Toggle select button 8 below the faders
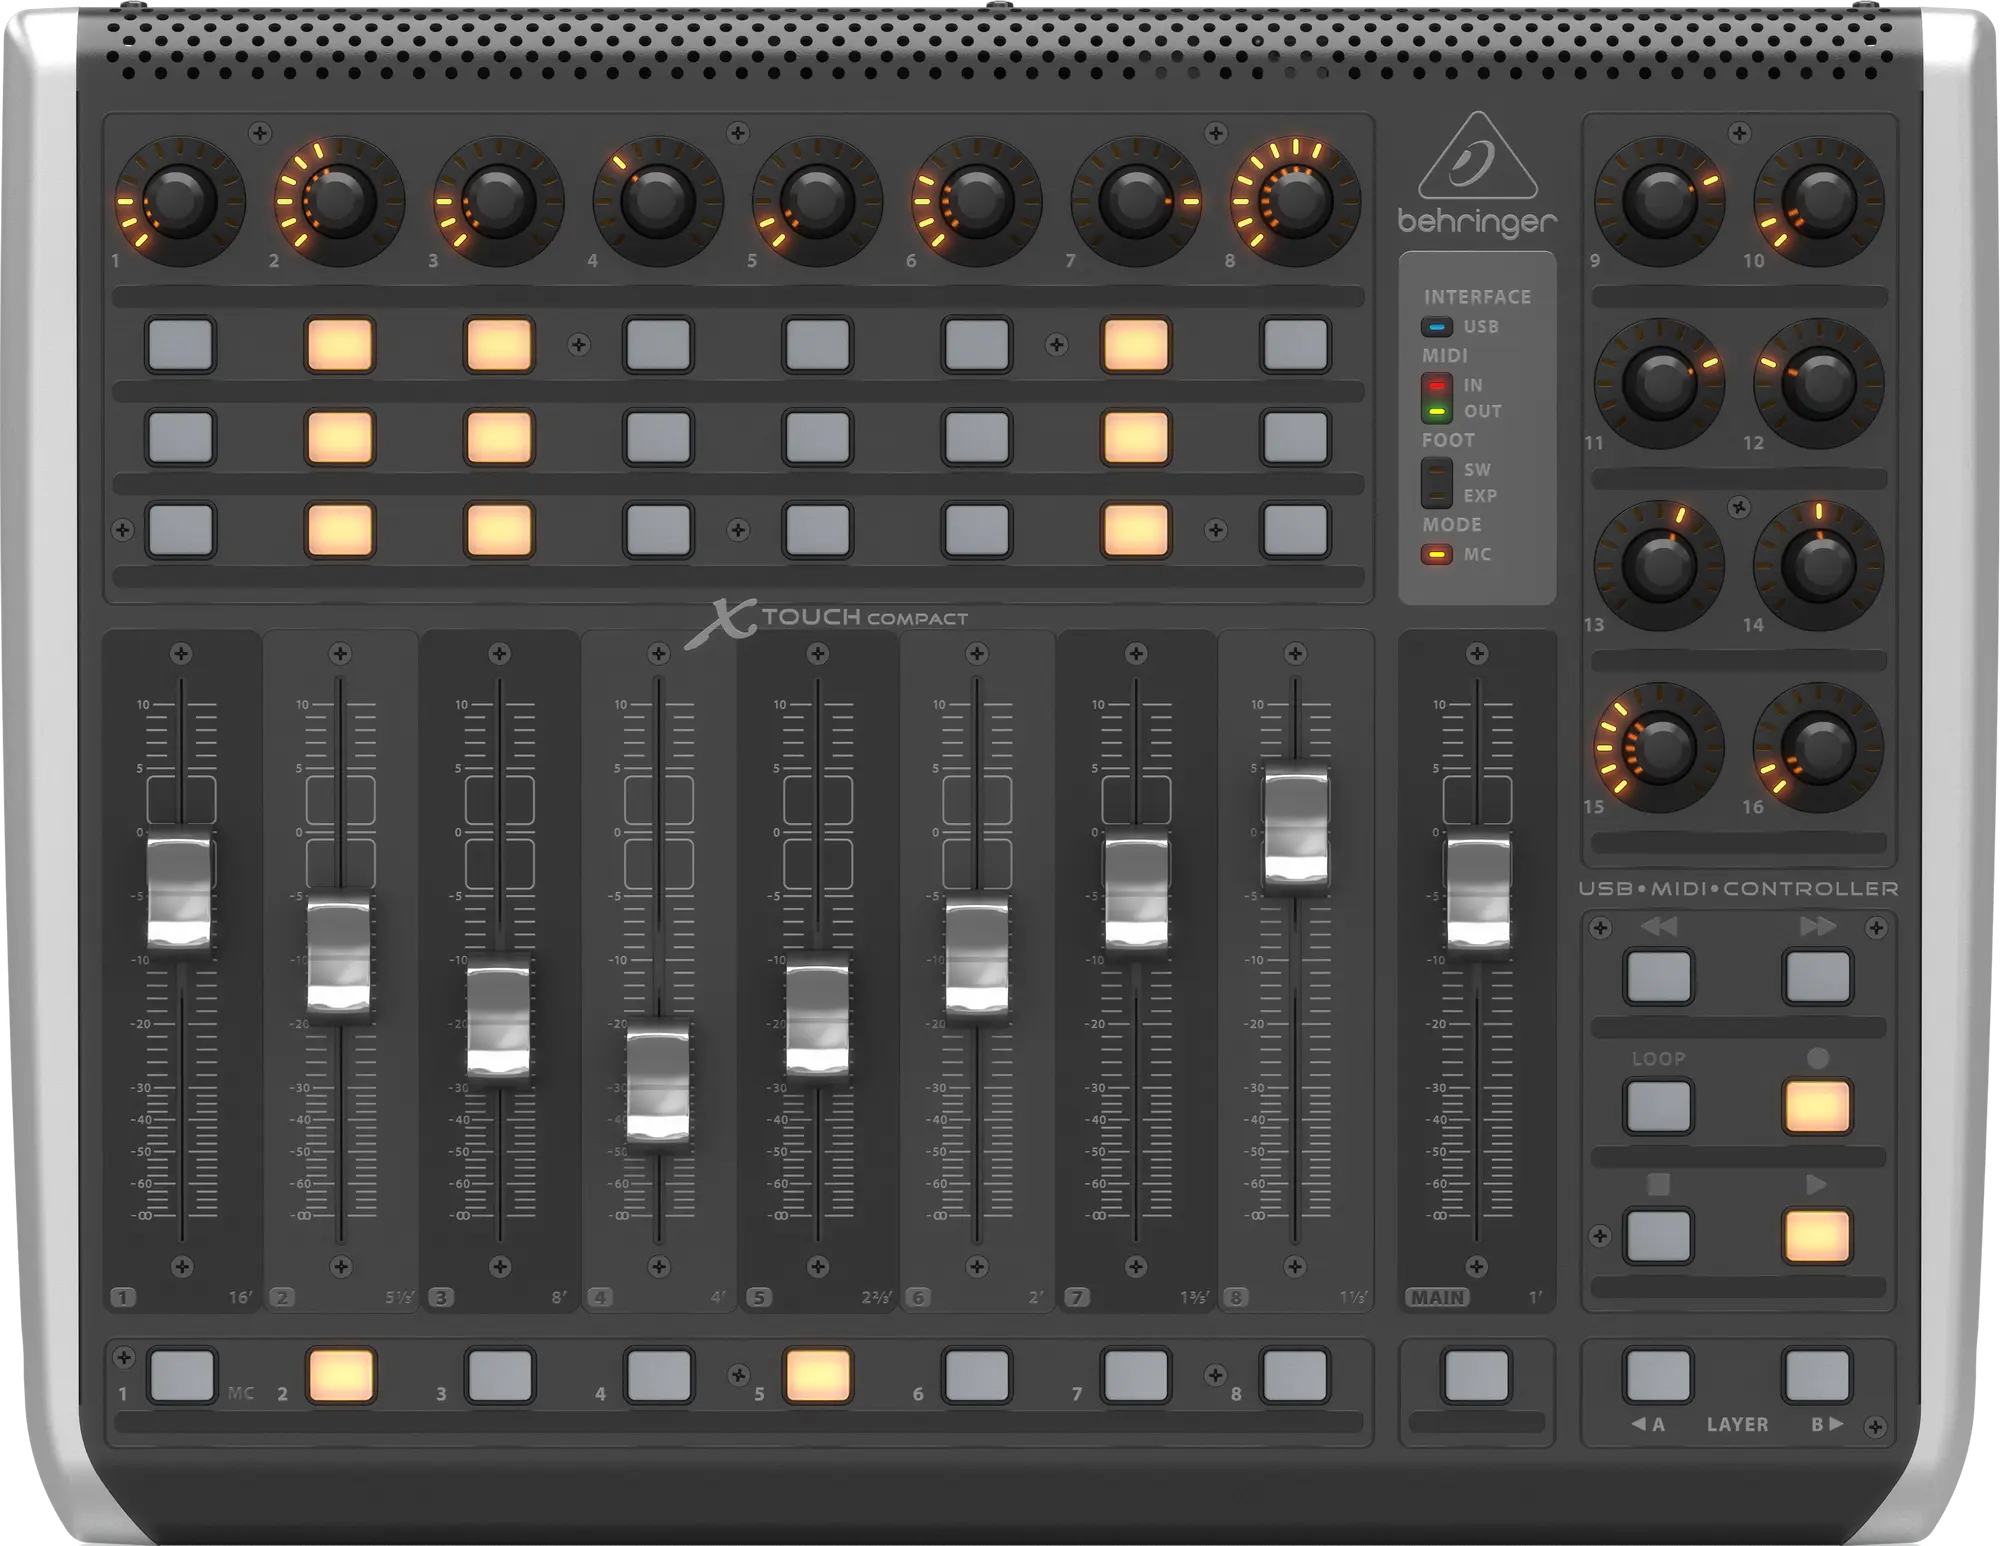Screen dimensions: 2000x1546 pos(1295,1375)
